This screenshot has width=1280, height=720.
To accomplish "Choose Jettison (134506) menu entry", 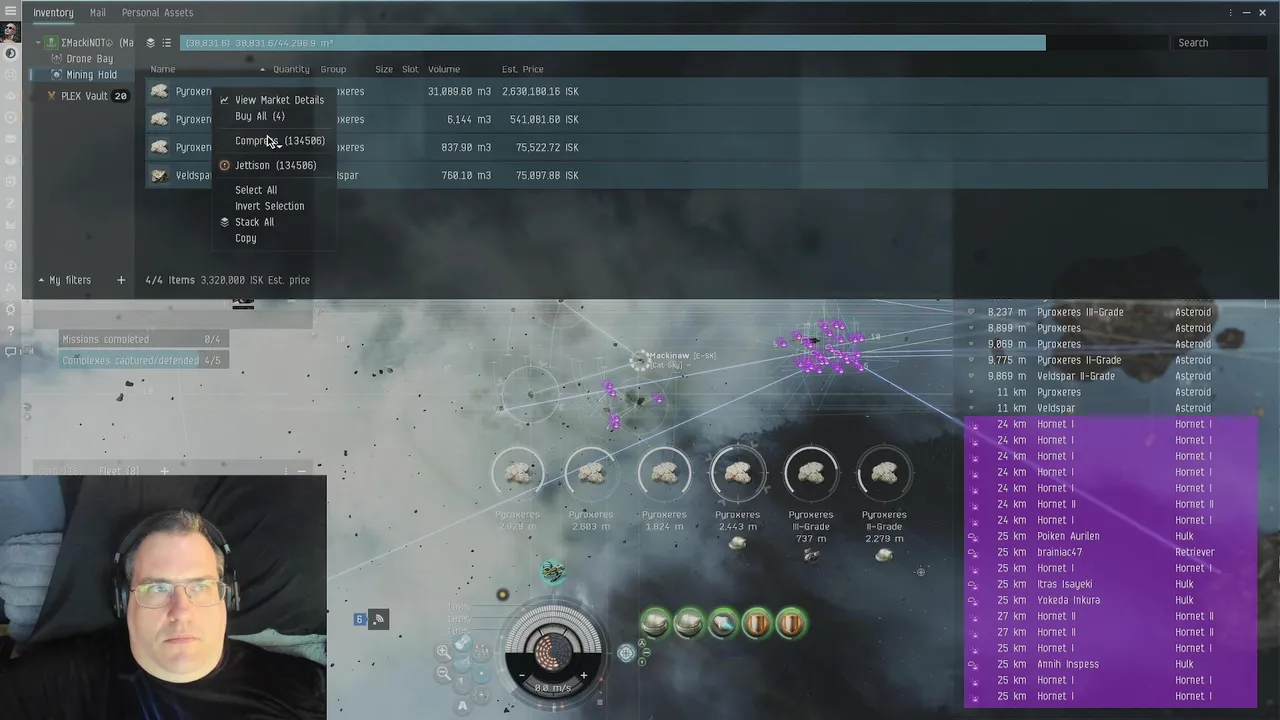I will coord(275,165).
